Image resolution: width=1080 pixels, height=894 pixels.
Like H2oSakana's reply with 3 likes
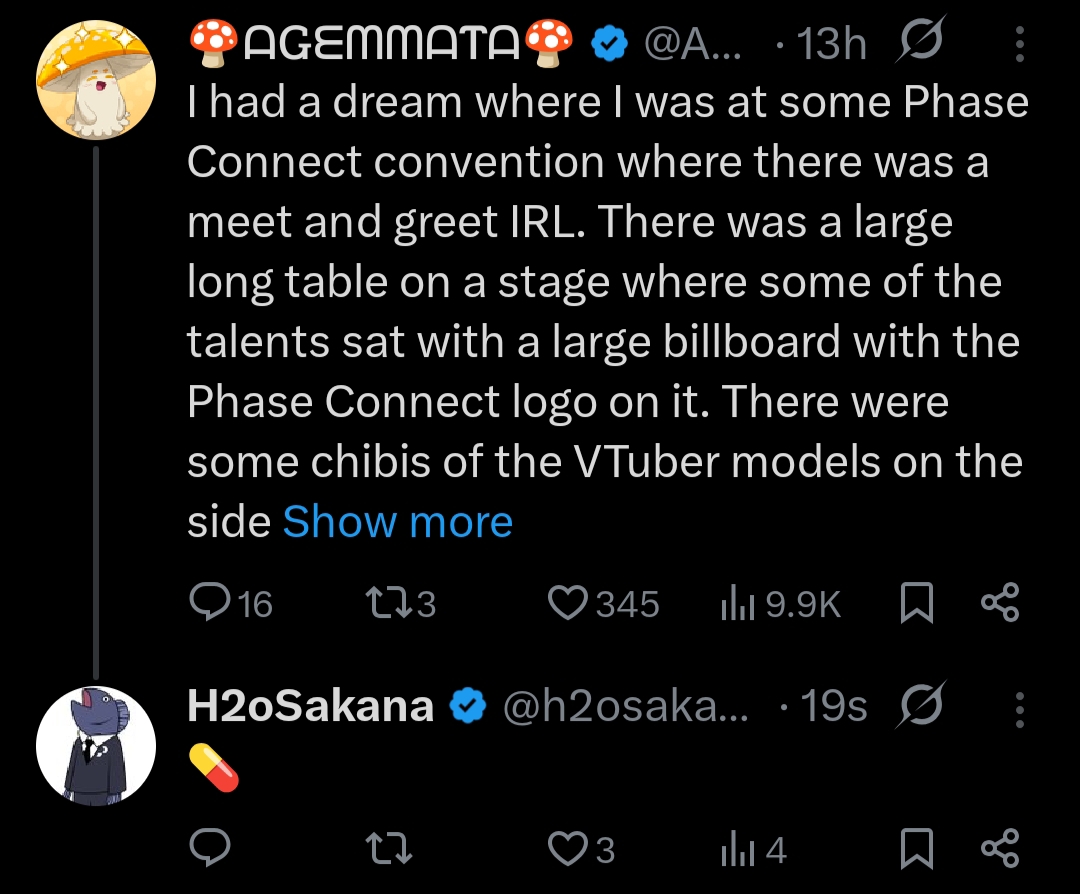[x=568, y=849]
